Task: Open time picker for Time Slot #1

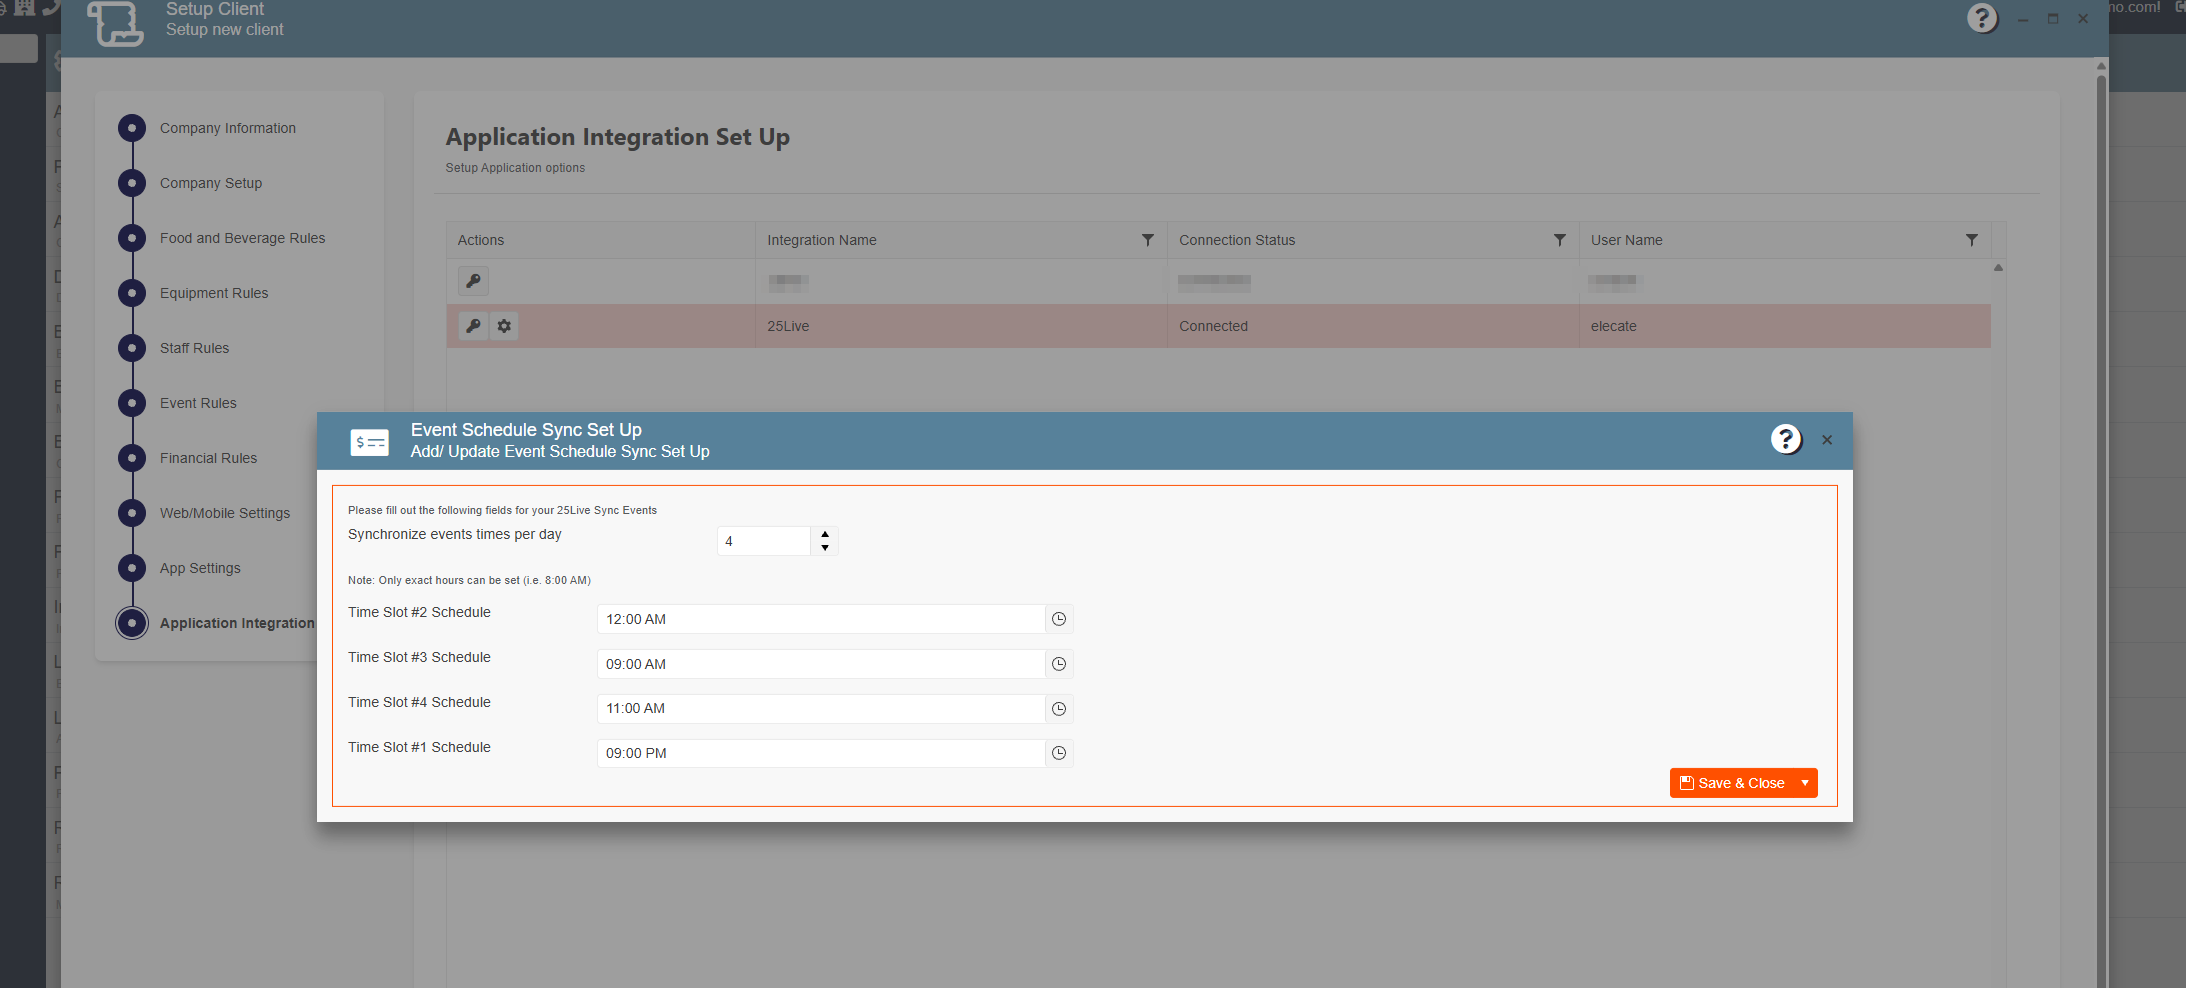Action: [1059, 753]
